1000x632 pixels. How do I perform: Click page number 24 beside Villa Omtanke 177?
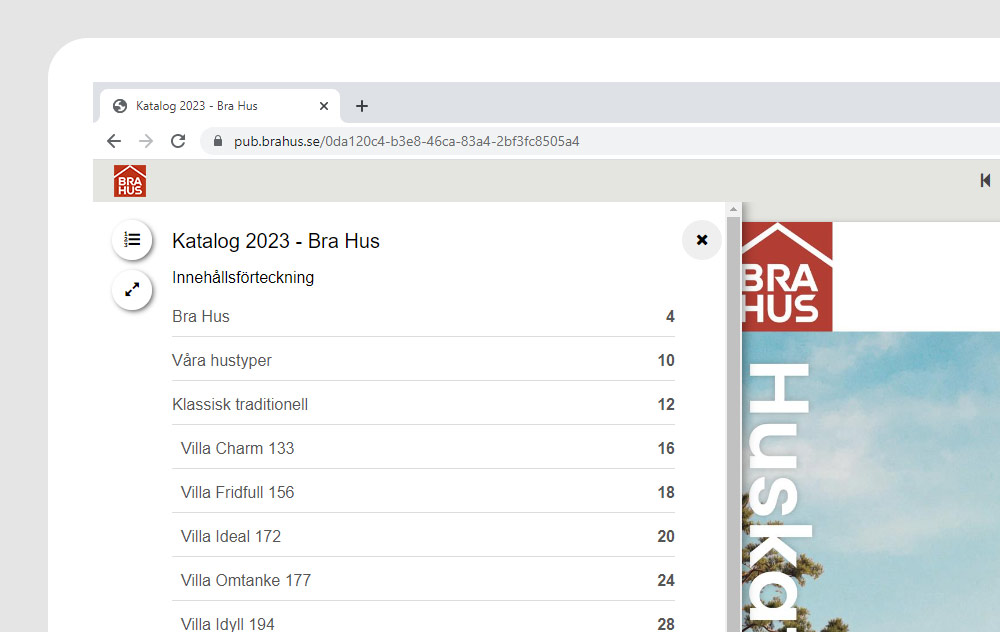[x=666, y=580]
